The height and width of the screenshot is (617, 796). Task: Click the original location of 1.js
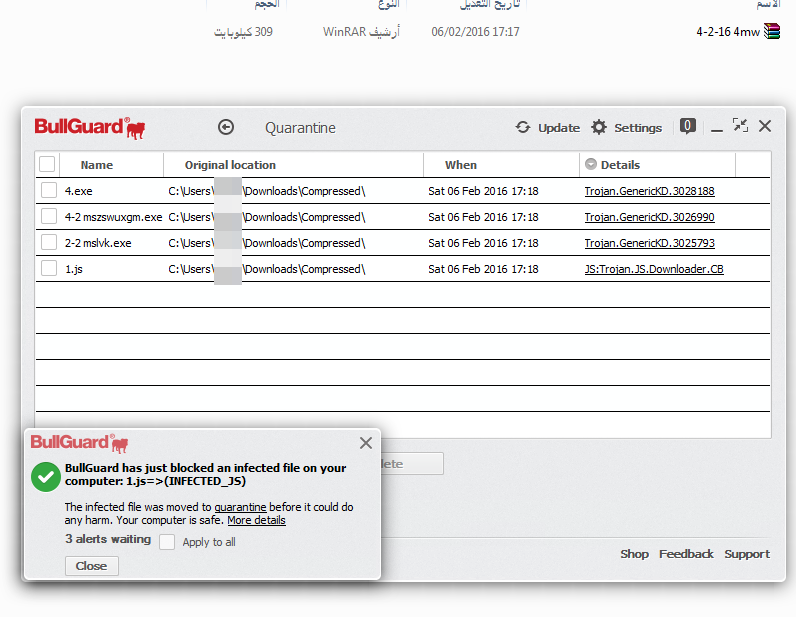267,269
